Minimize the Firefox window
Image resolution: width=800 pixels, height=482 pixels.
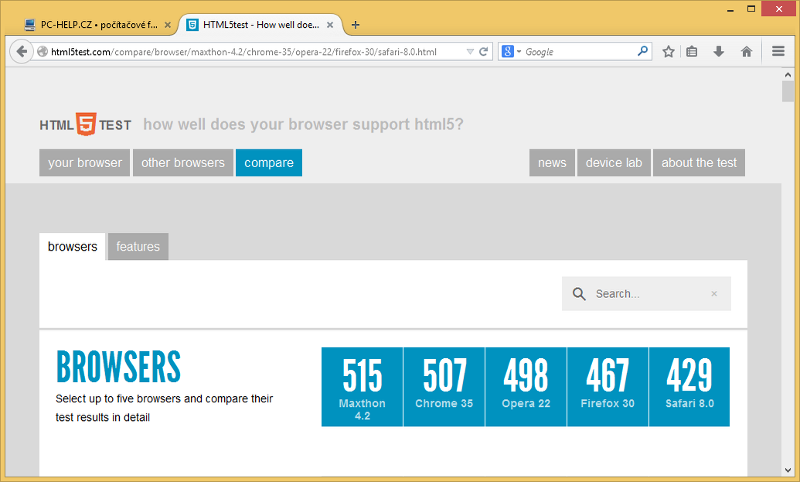point(730,9)
